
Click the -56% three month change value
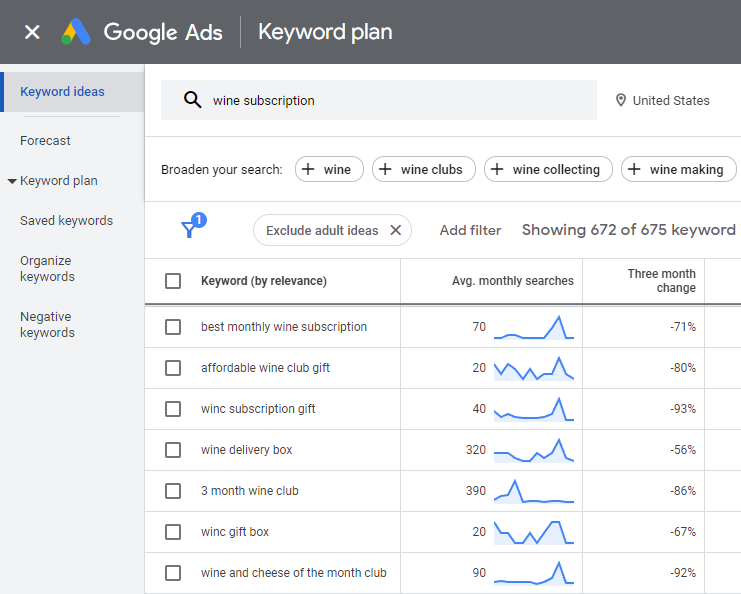tap(683, 450)
